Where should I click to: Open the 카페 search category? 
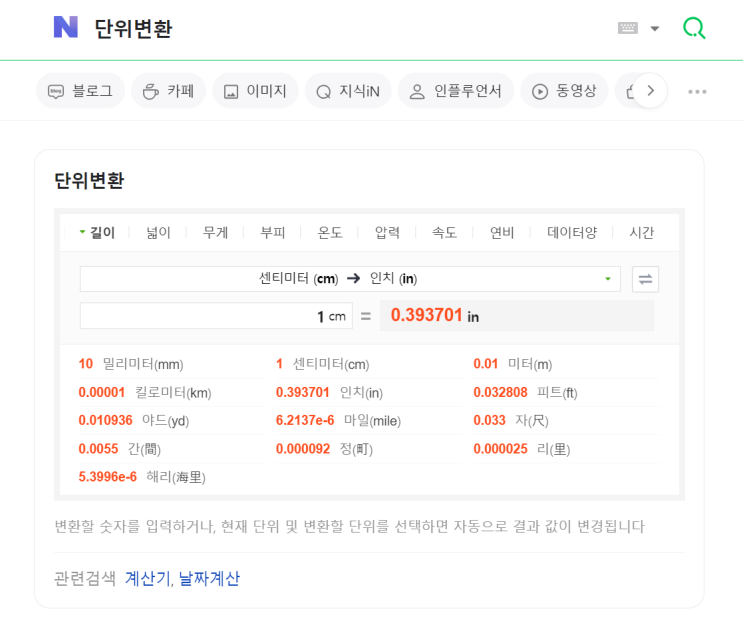(169, 91)
